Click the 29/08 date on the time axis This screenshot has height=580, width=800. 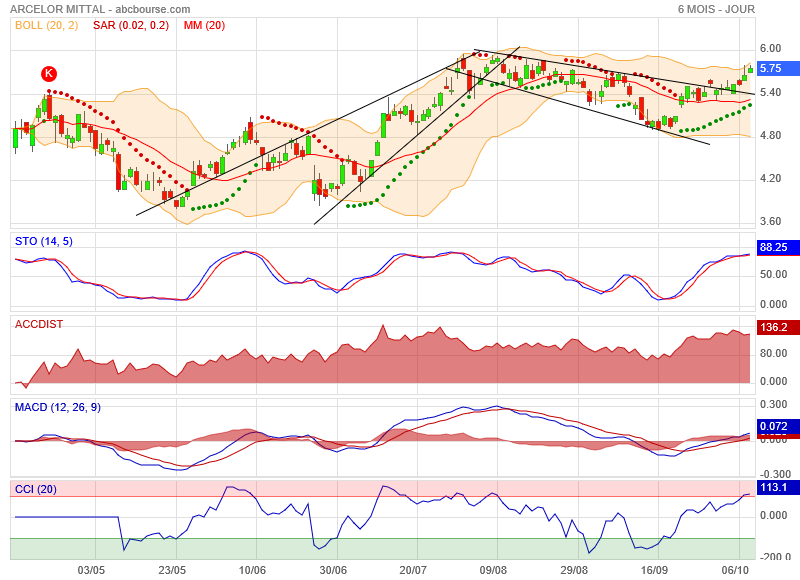point(574,570)
